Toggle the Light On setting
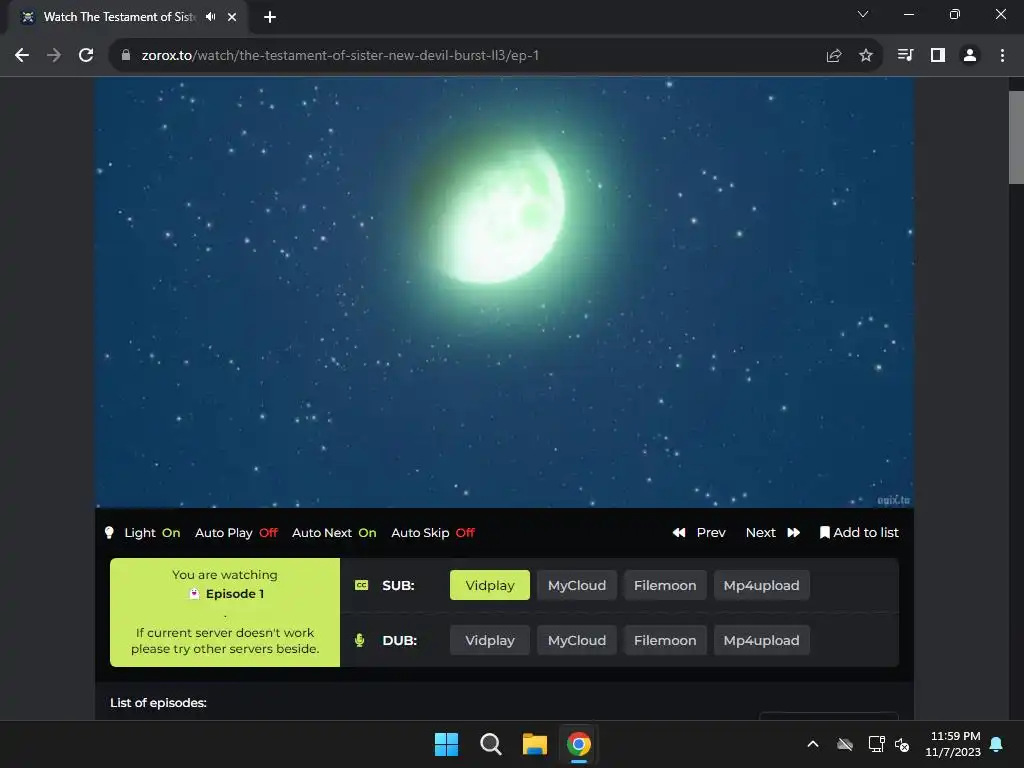This screenshot has height=768, width=1024. click(x=152, y=533)
